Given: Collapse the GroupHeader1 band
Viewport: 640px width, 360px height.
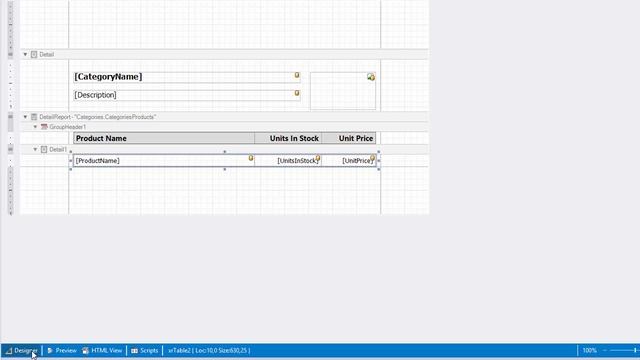Looking at the screenshot, I should [x=36, y=127].
